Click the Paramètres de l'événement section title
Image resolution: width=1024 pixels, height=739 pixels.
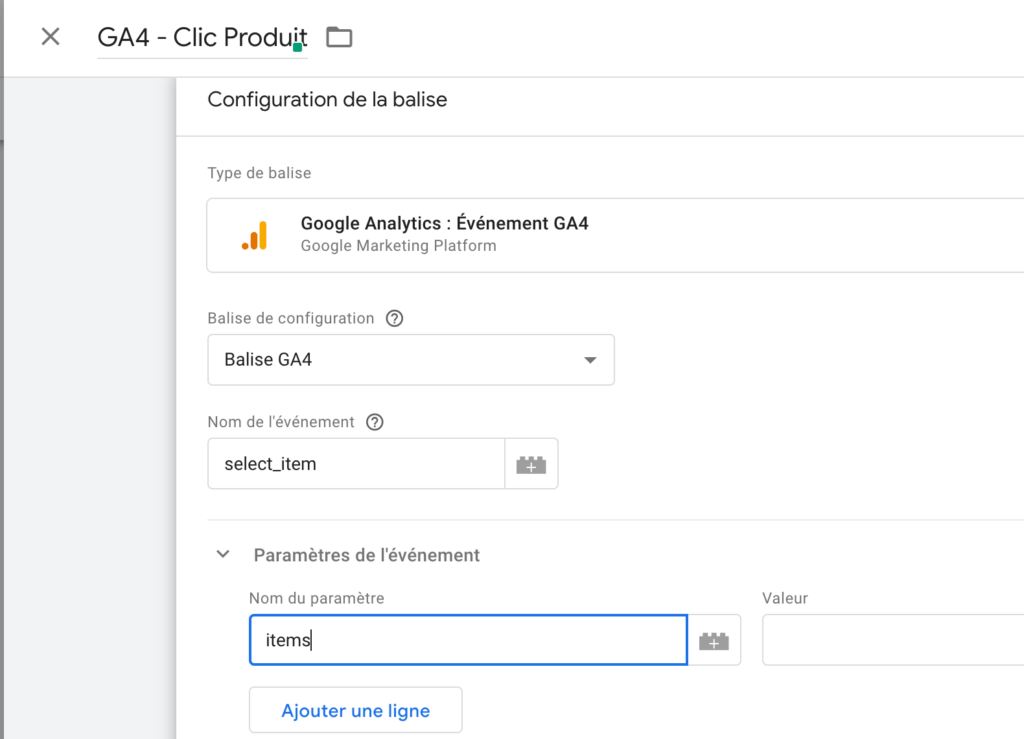point(367,555)
